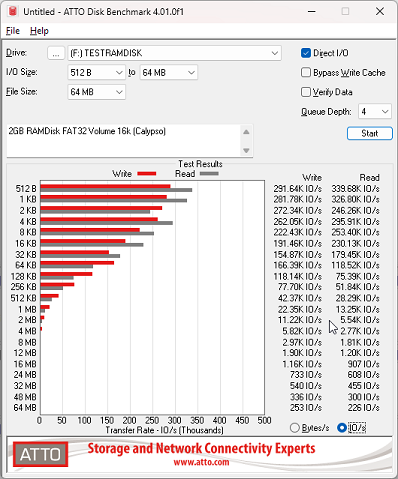The height and width of the screenshot is (479, 398).
Task: Open the Drive dropdown (F:) TESTRAMDISK
Action: pos(174,53)
